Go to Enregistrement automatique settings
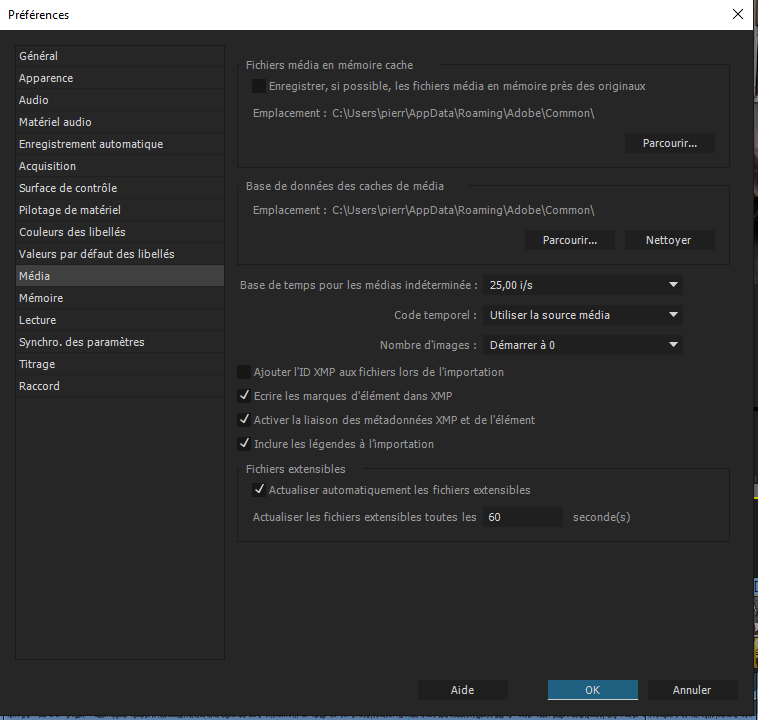Screen dimensions: 758x720 pyautogui.click(x=91, y=144)
